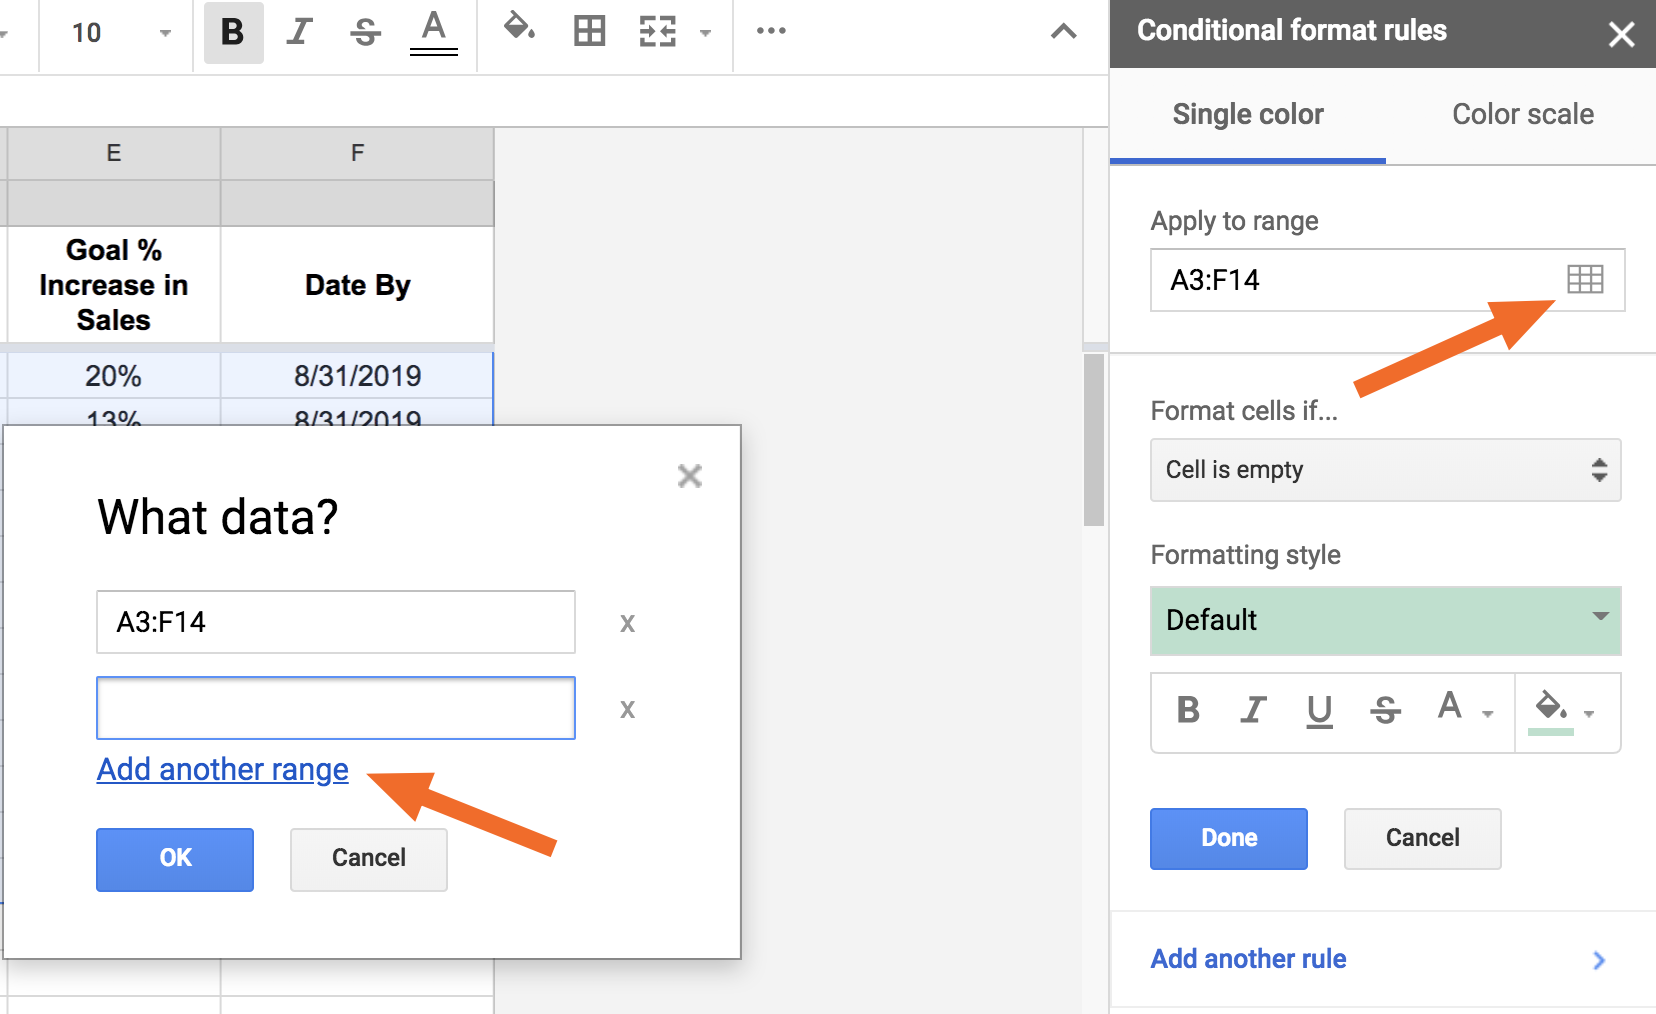The width and height of the screenshot is (1656, 1014).
Task: Toggle bold formatting in the toolbar
Action: 231,32
